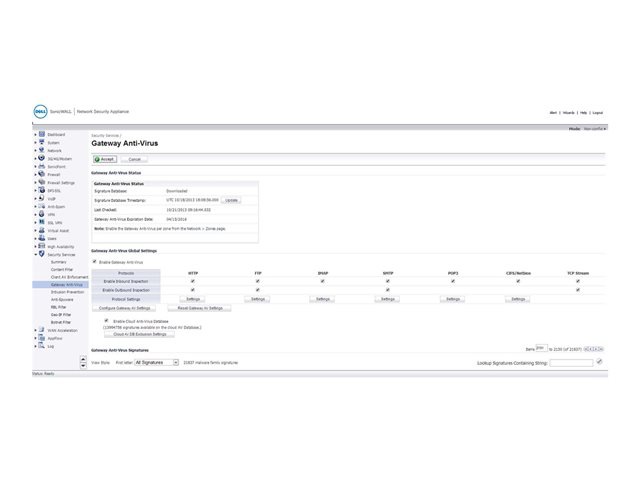Select the VoIP icon
Image resolution: width=640 pixels, height=480 pixels.
coord(42,198)
